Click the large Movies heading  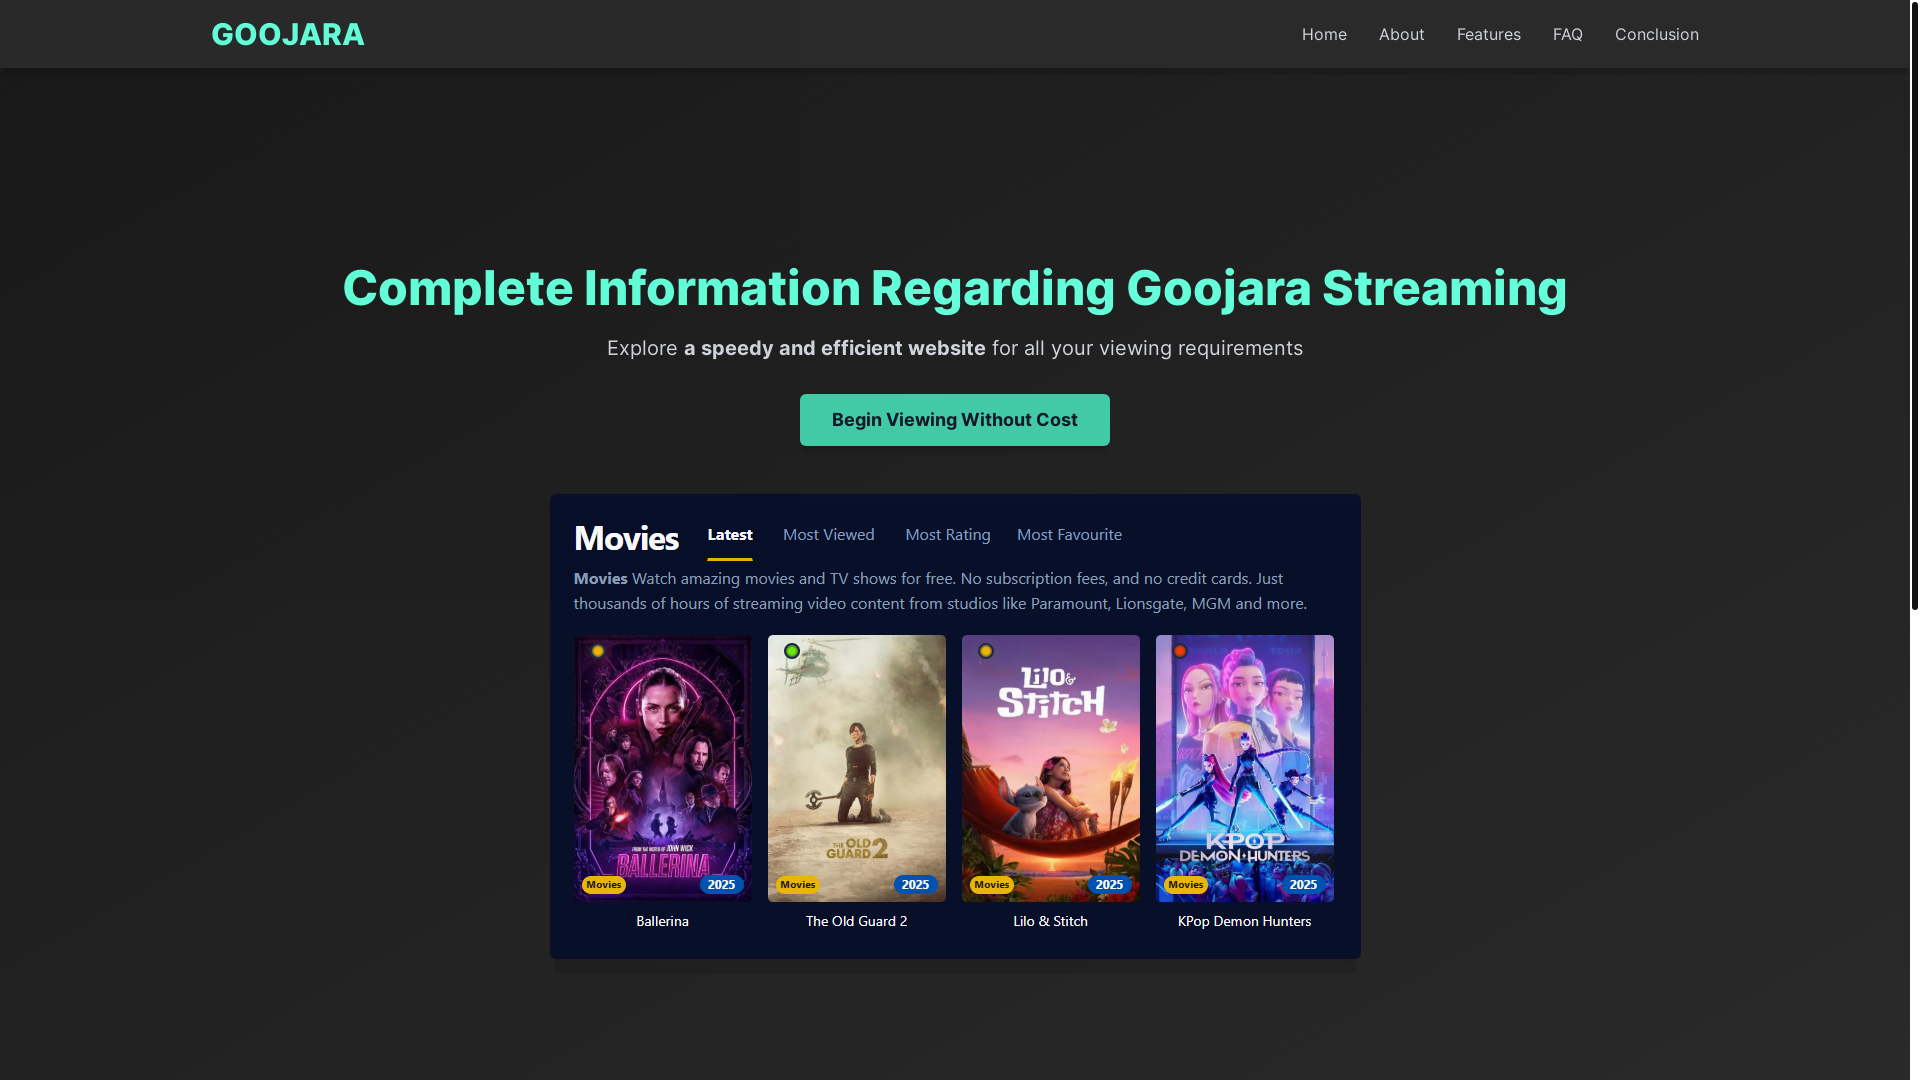tap(626, 539)
